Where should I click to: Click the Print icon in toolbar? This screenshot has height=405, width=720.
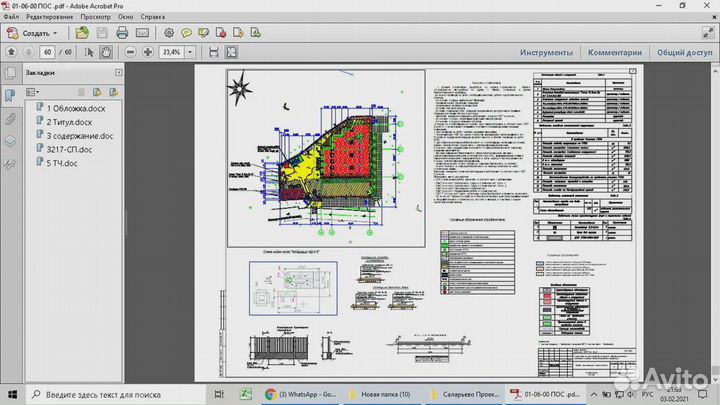[x=122, y=32]
